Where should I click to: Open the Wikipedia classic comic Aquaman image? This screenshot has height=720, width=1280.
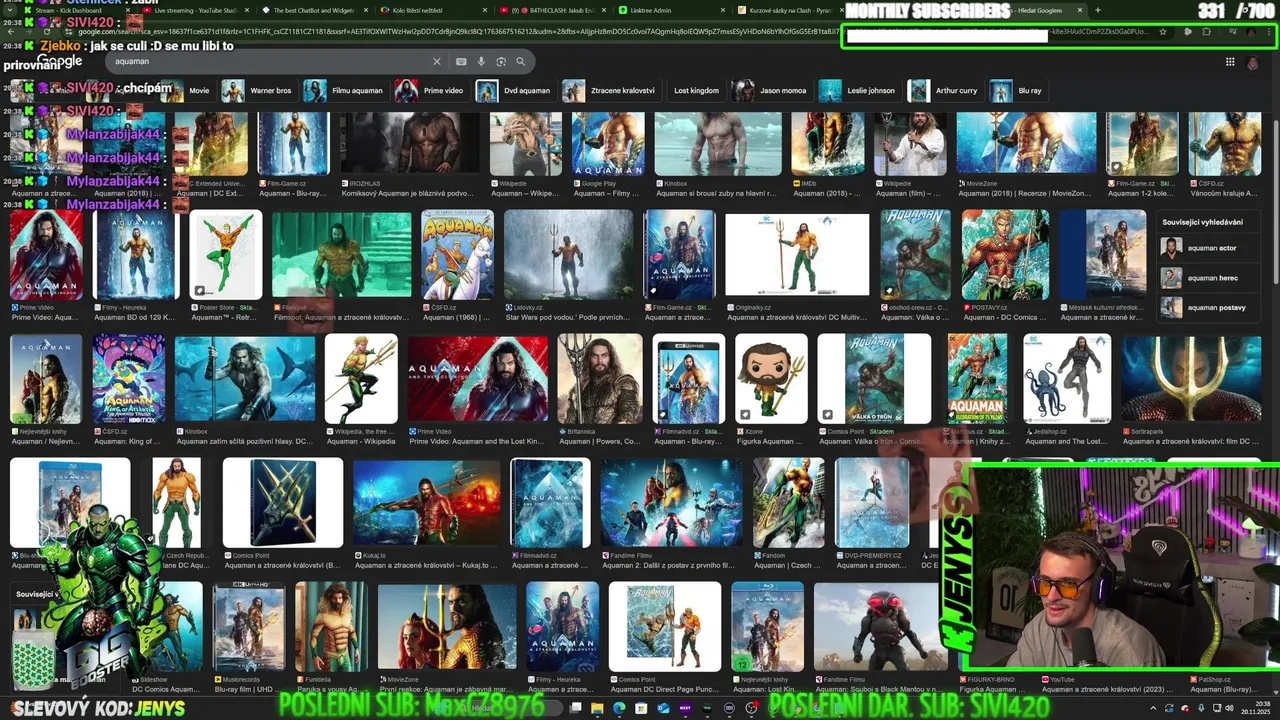coord(361,379)
